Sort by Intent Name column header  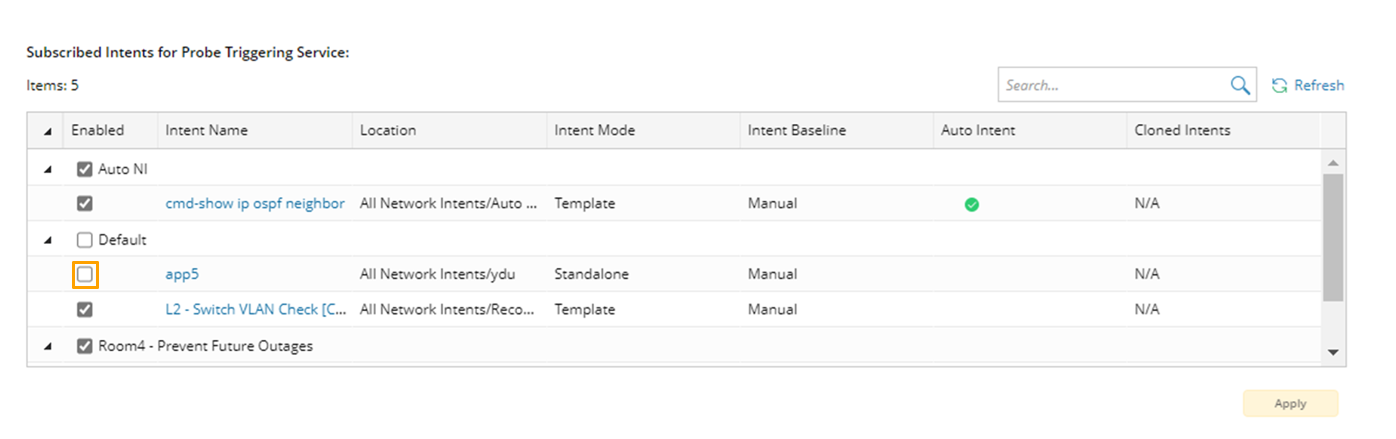click(x=207, y=131)
